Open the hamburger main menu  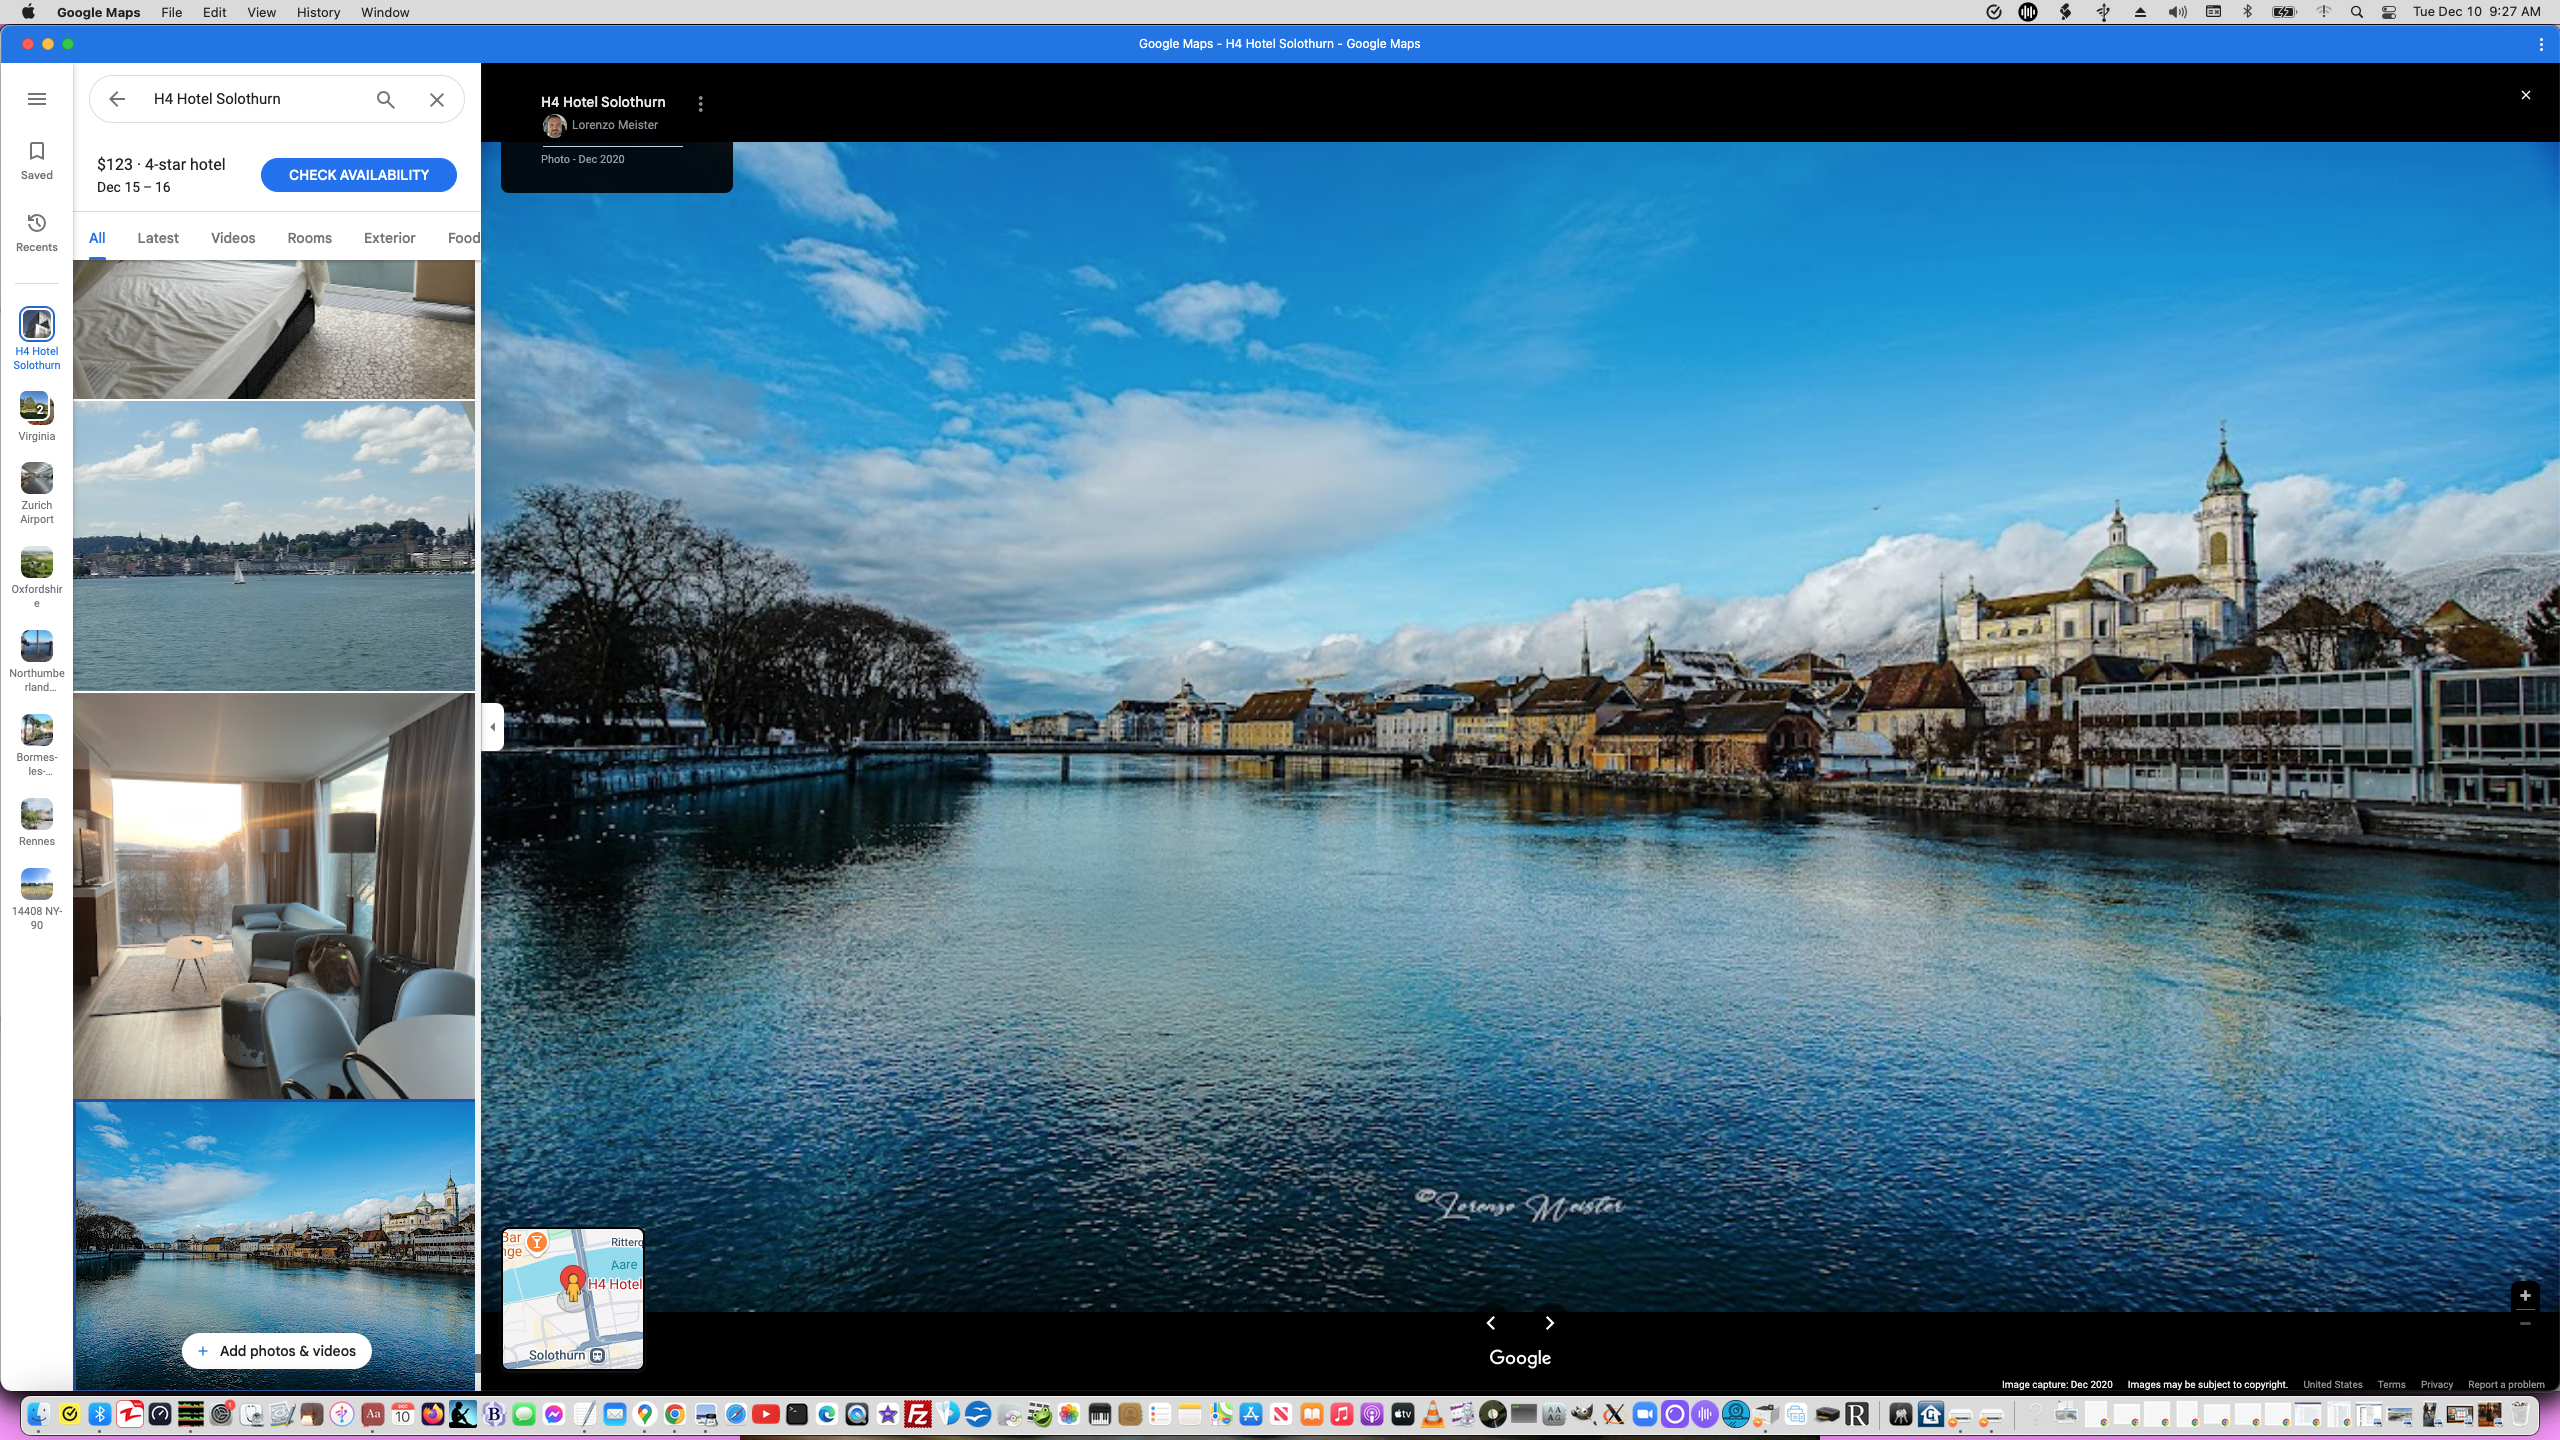(x=37, y=99)
